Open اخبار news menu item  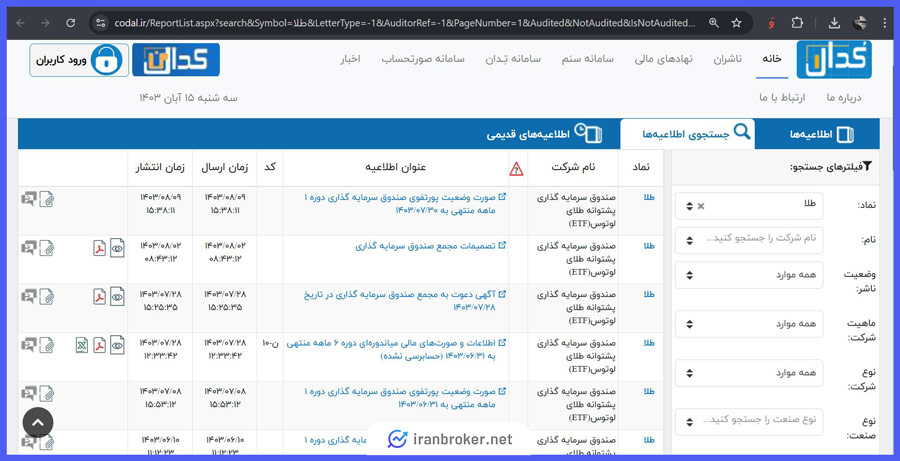coord(350,59)
